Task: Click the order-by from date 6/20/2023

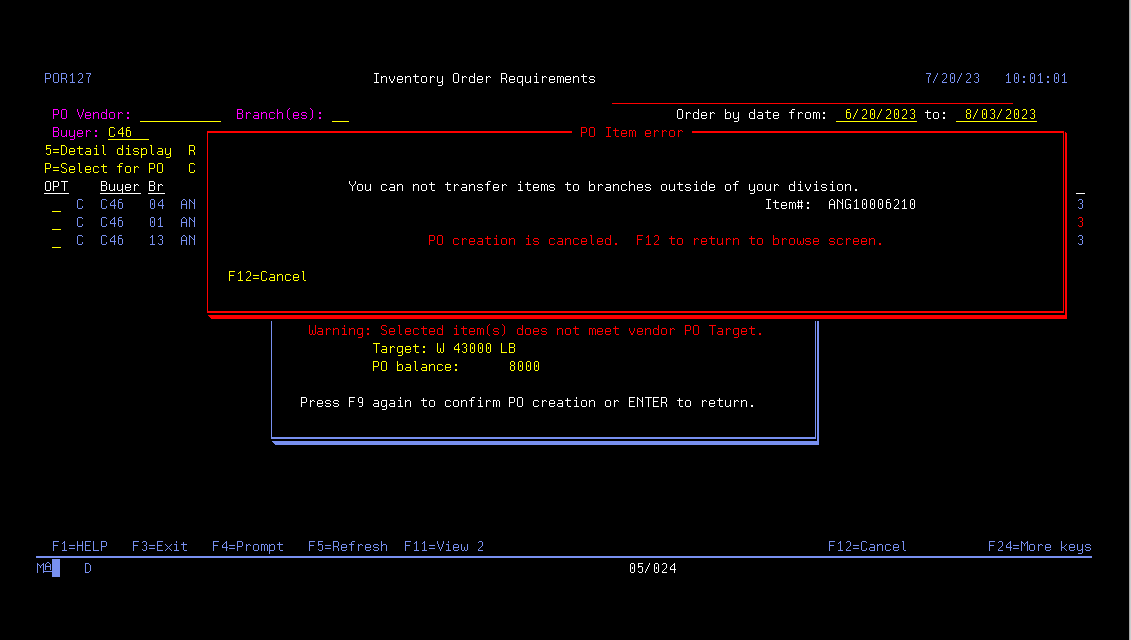Action: (x=877, y=115)
